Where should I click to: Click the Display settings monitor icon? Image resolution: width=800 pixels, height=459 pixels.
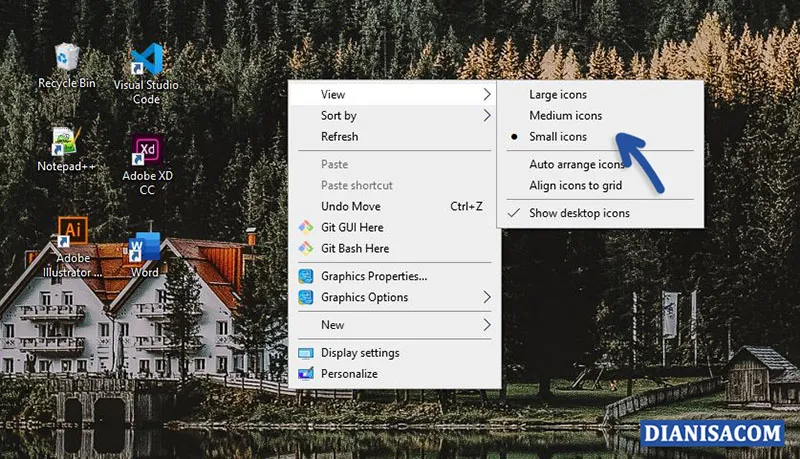point(306,353)
